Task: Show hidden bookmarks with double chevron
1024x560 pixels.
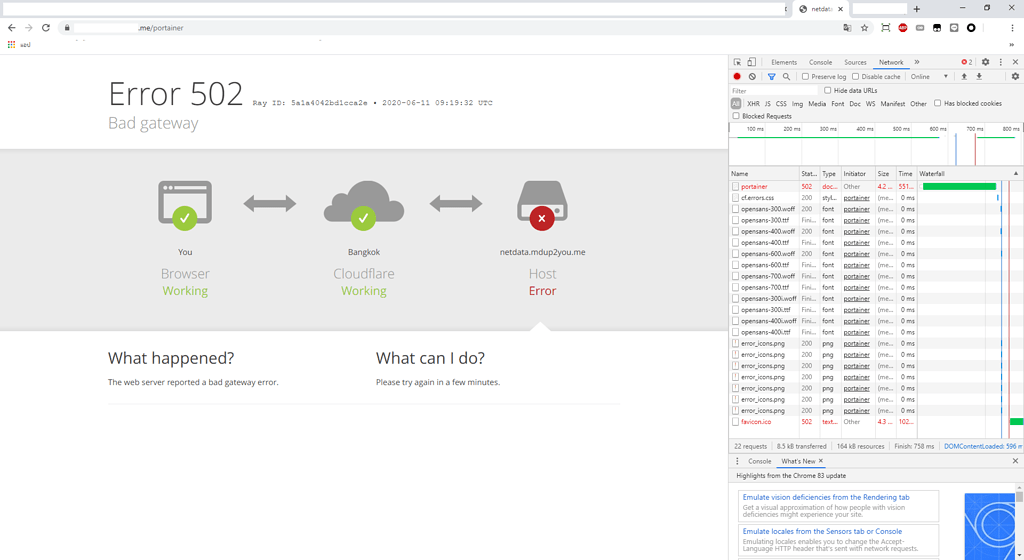Action: [x=1012, y=44]
